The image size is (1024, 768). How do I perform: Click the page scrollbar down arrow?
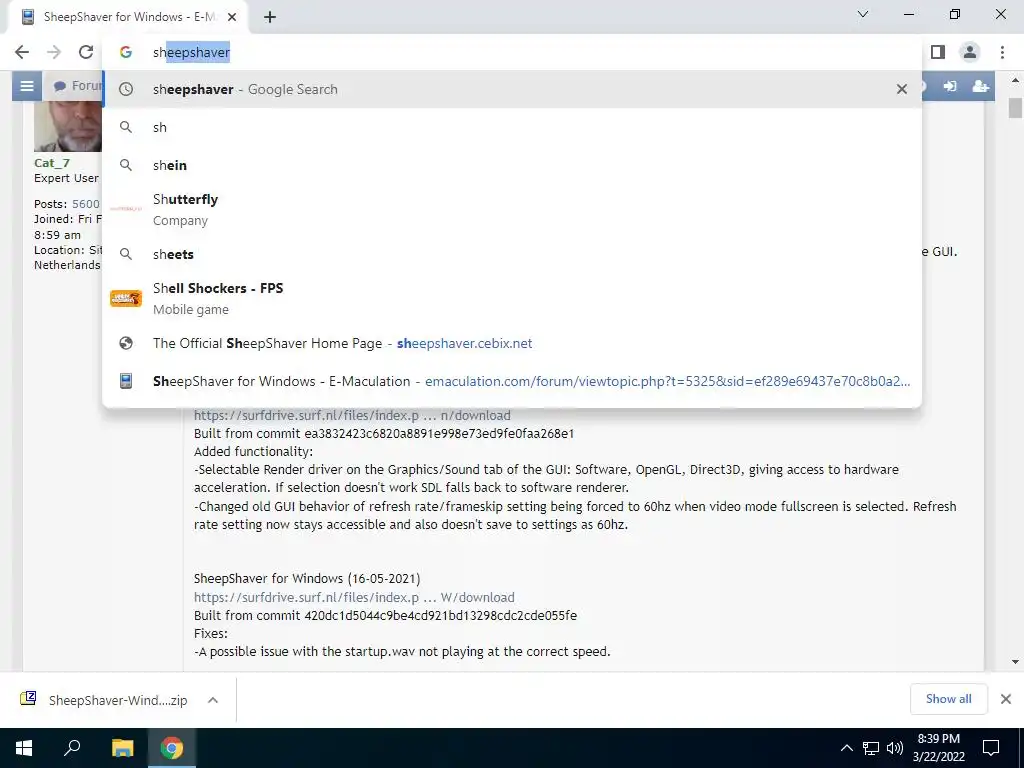tap(1016, 662)
